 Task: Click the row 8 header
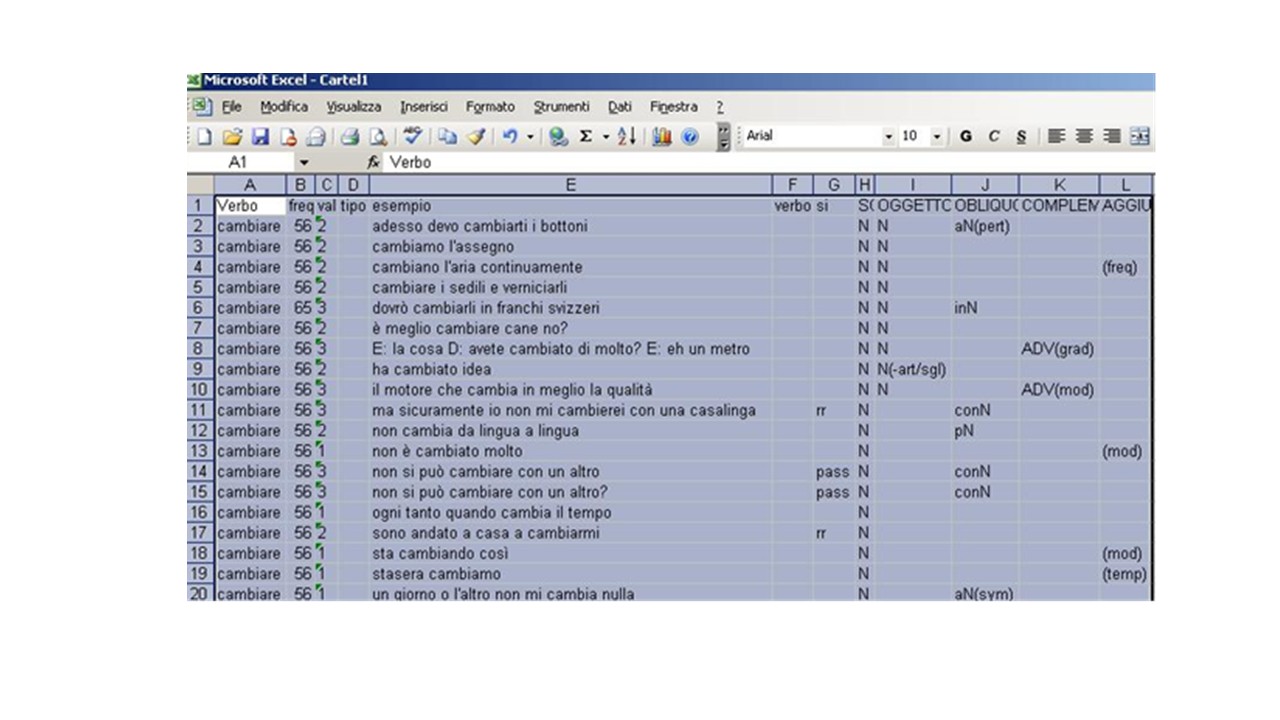pos(200,349)
